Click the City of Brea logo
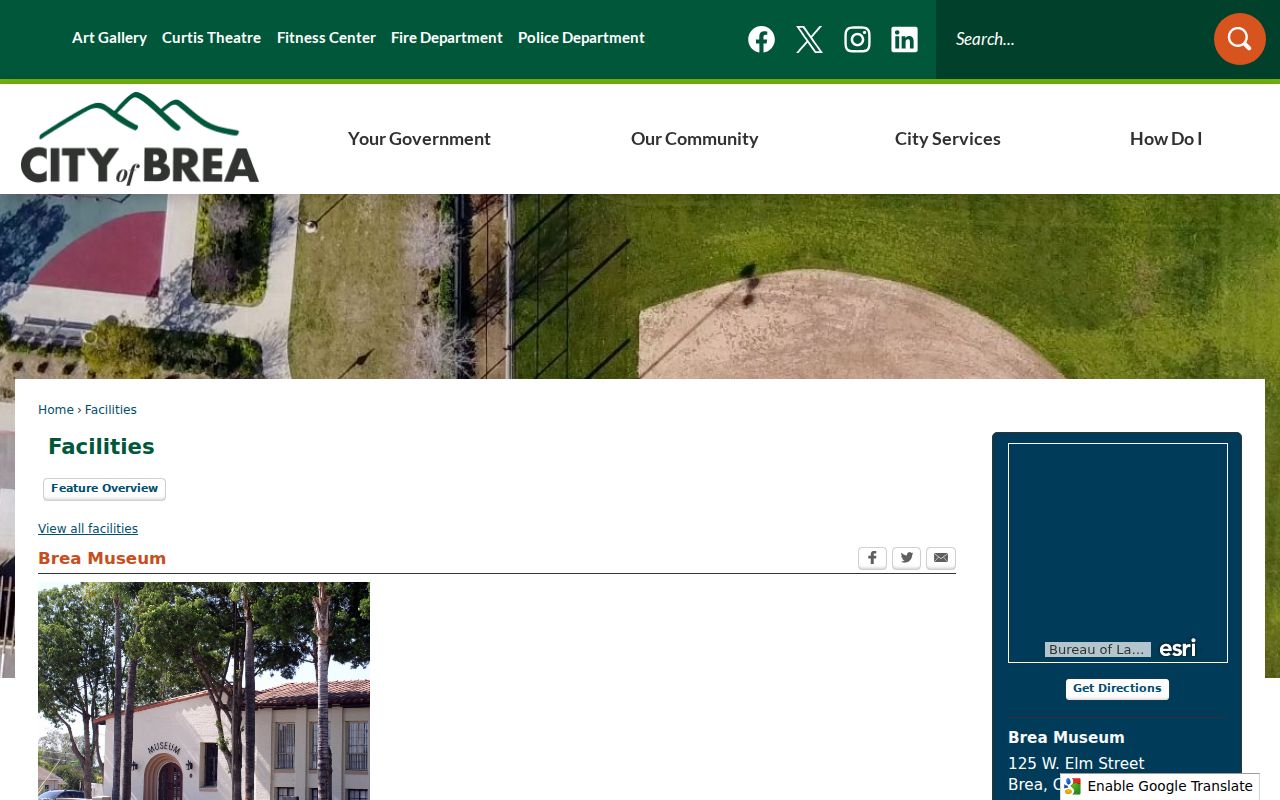The width and height of the screenshot is (1280, 800). tap(140, 138)
